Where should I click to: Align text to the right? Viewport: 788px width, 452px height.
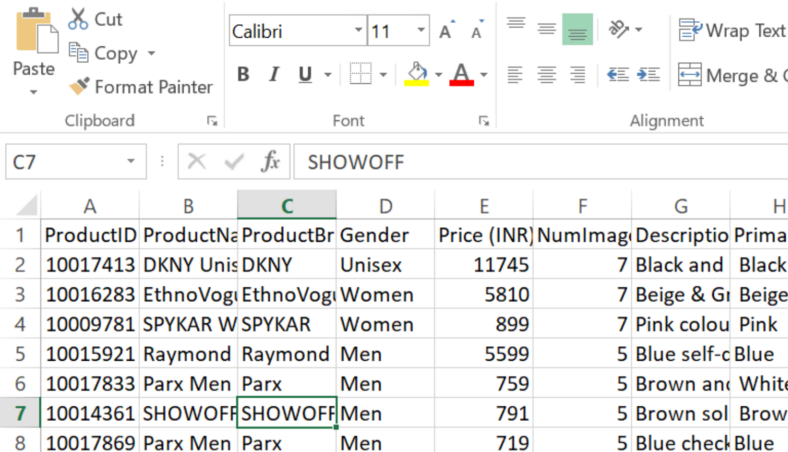pyautogui.click(x=577, y=75)
